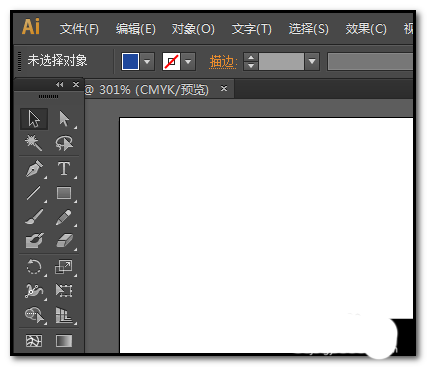Select the Gradient tool

click(64, 341)
